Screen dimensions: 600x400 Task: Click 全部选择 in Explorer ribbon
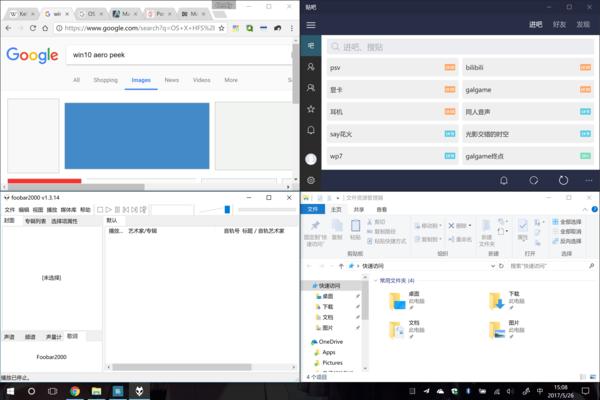tap(567, 222)
